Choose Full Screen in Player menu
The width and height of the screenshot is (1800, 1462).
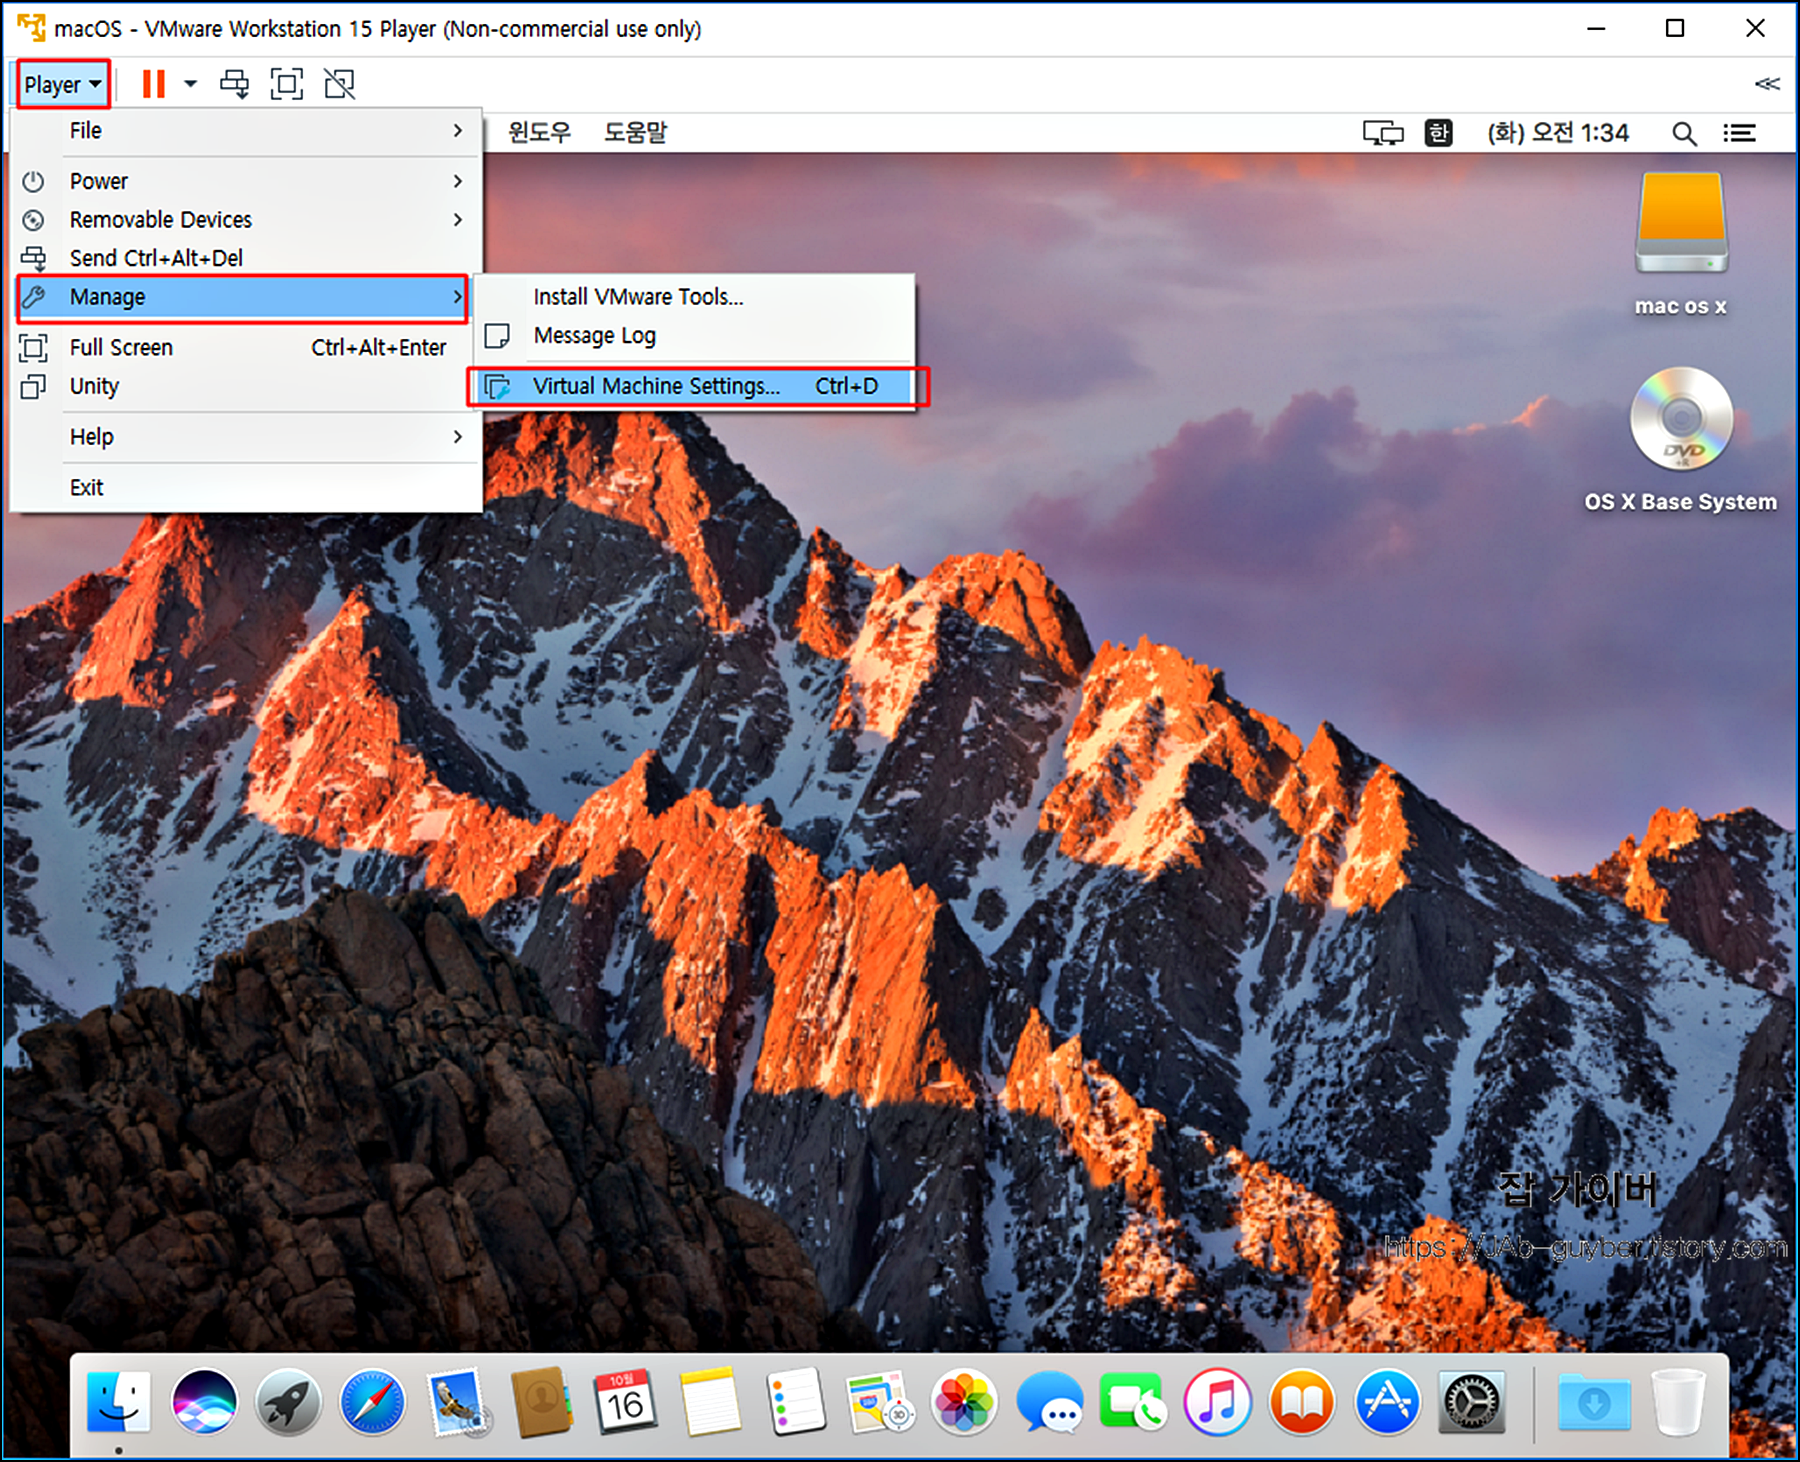coord(246,347)
